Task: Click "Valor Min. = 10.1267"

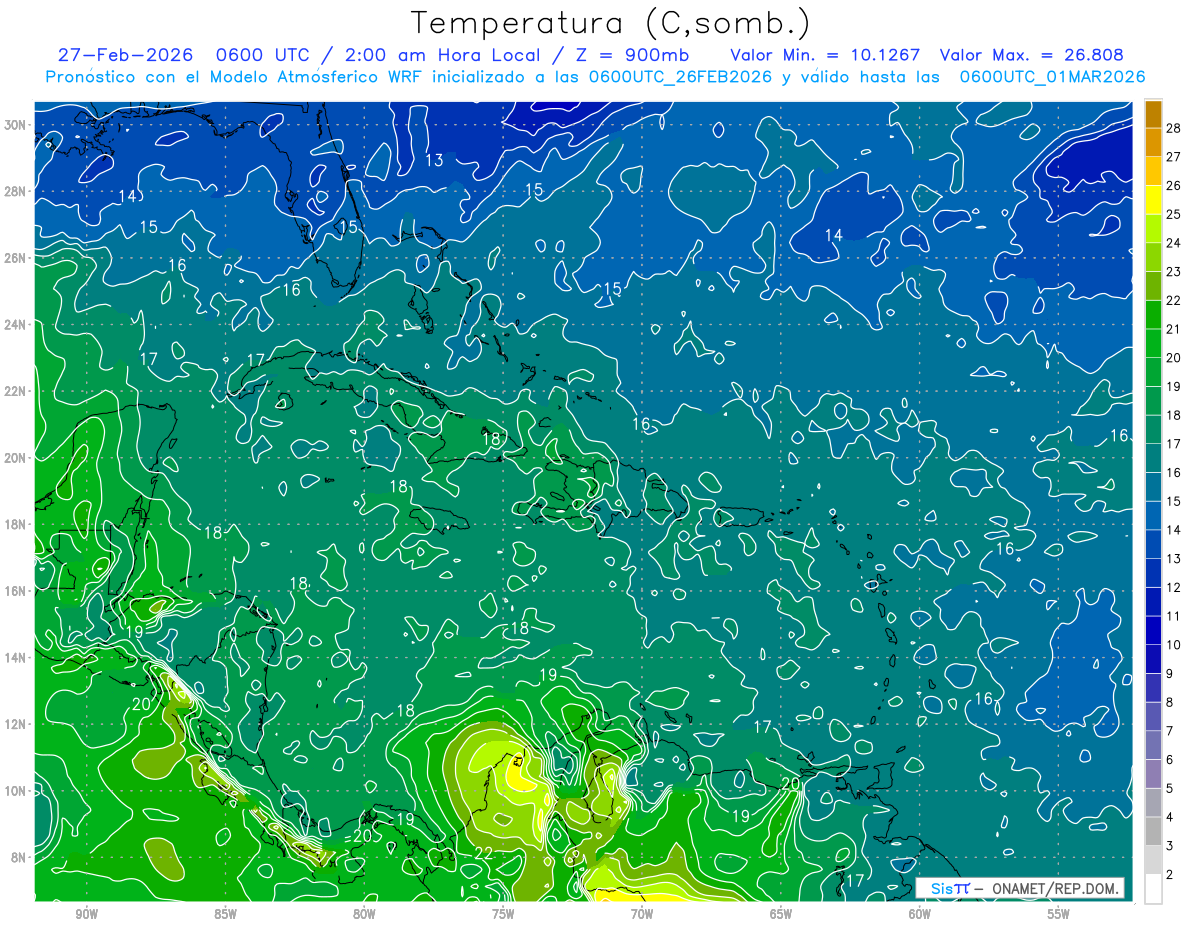Action: tap(825, 55)
